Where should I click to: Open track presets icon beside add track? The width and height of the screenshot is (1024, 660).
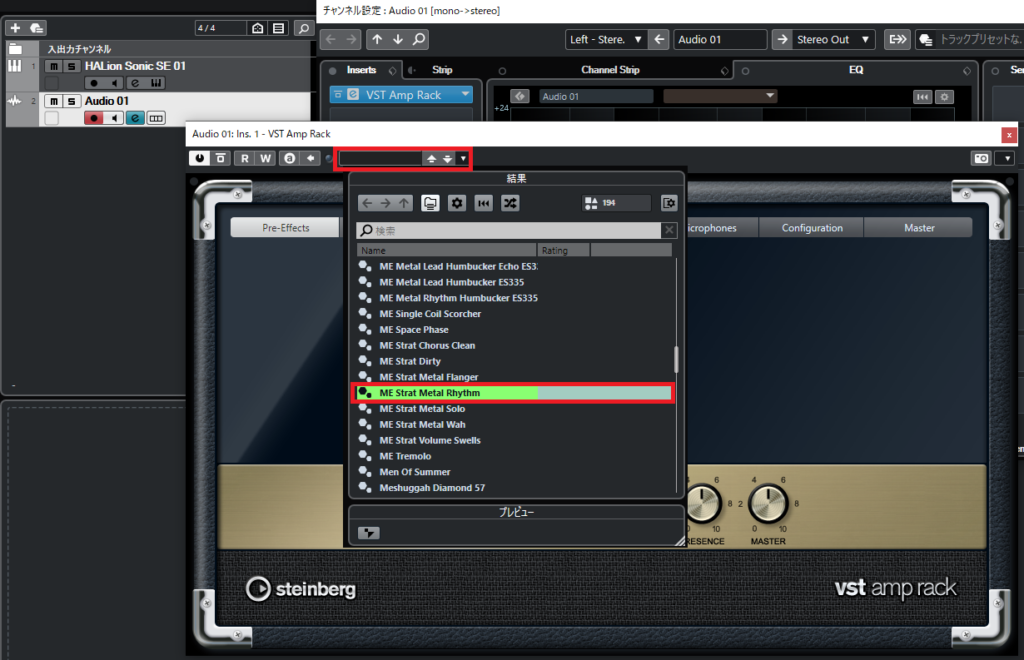point(37,28)
